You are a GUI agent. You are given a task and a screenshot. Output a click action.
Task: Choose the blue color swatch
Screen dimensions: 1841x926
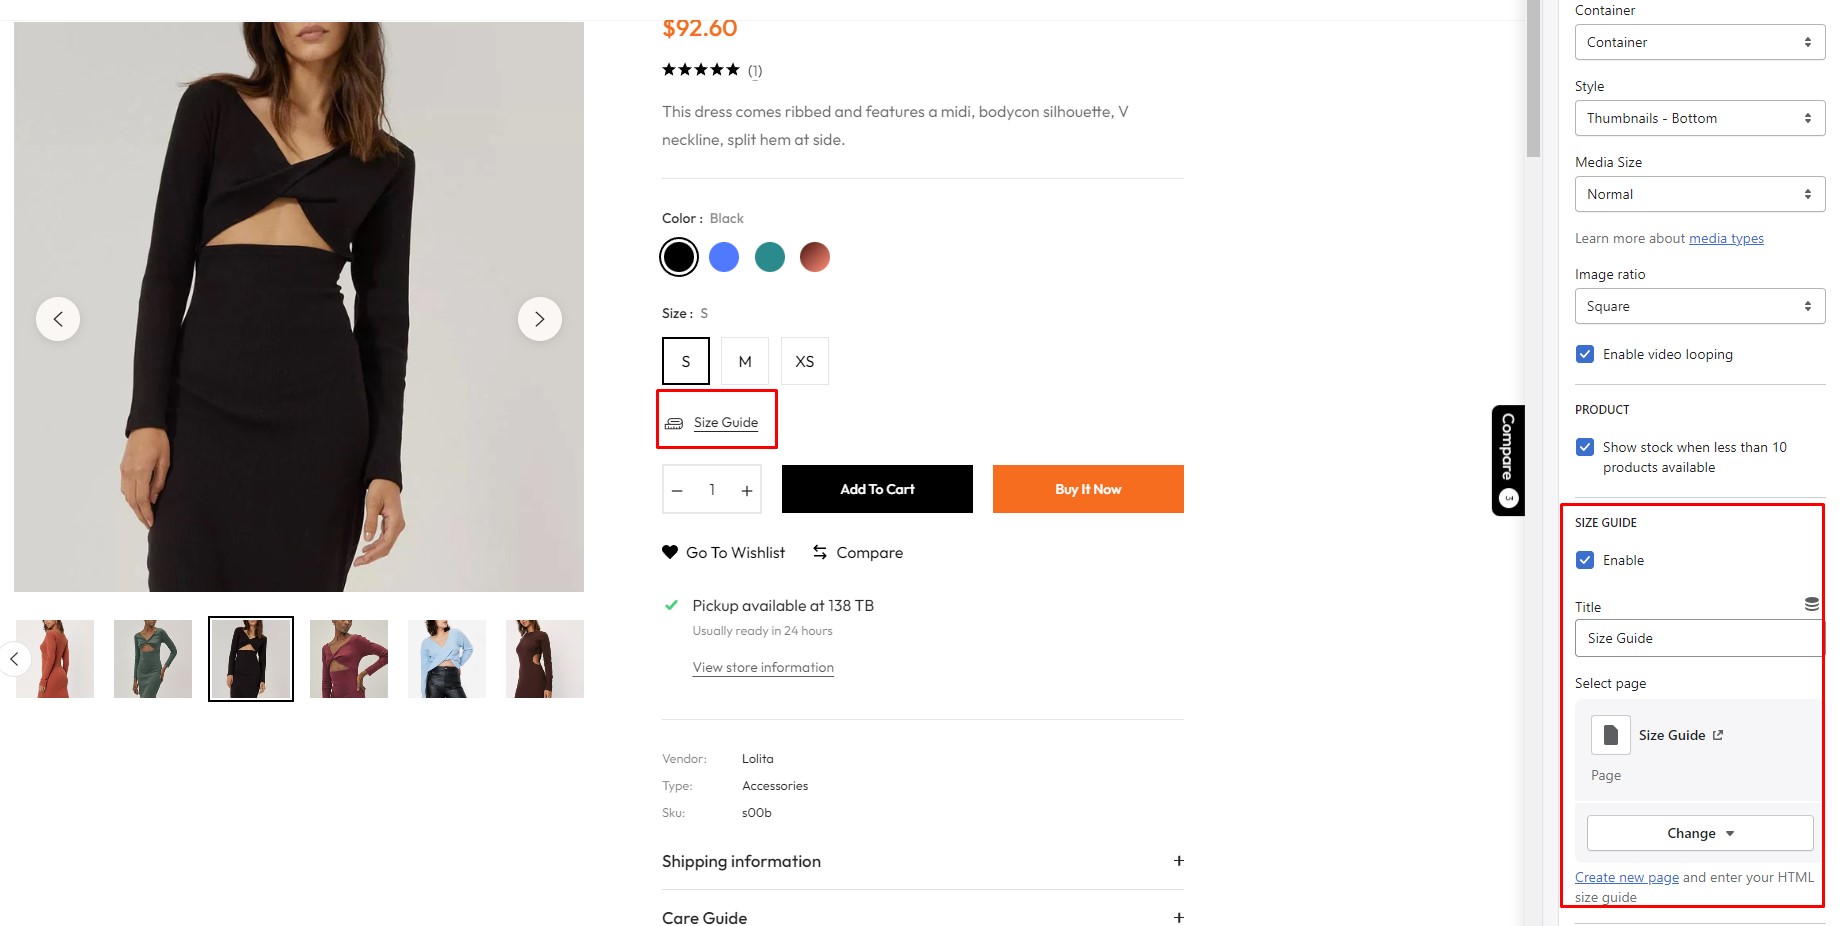[x=724, y=257]
